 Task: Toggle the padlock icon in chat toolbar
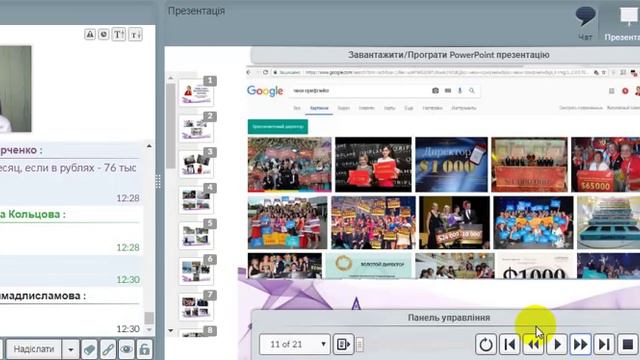click(x=144, y=349)
